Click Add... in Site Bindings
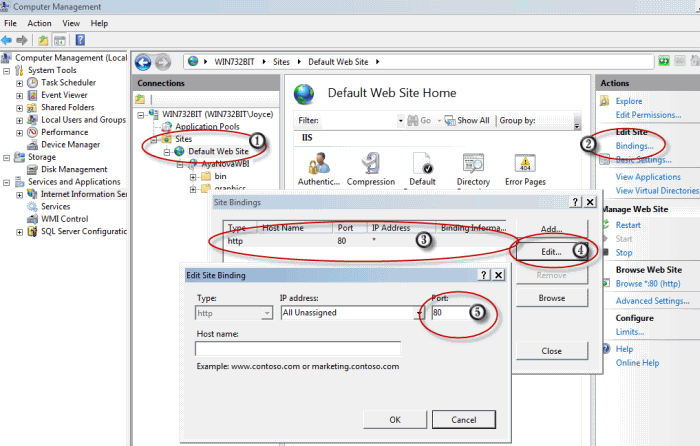Image resolution: width=700 pixels, height=446 pixels. pos(552,229)
